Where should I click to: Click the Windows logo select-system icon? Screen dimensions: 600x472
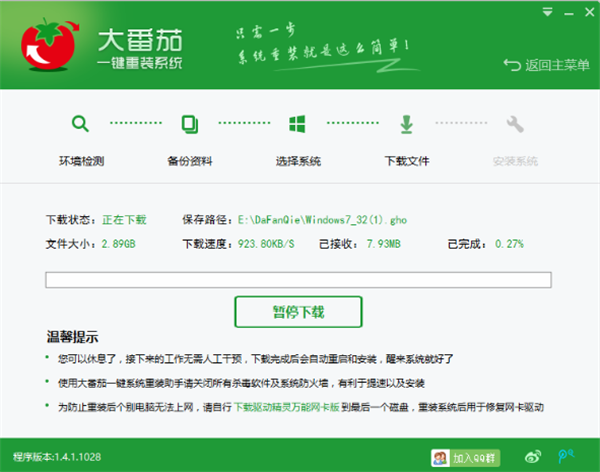297,124
